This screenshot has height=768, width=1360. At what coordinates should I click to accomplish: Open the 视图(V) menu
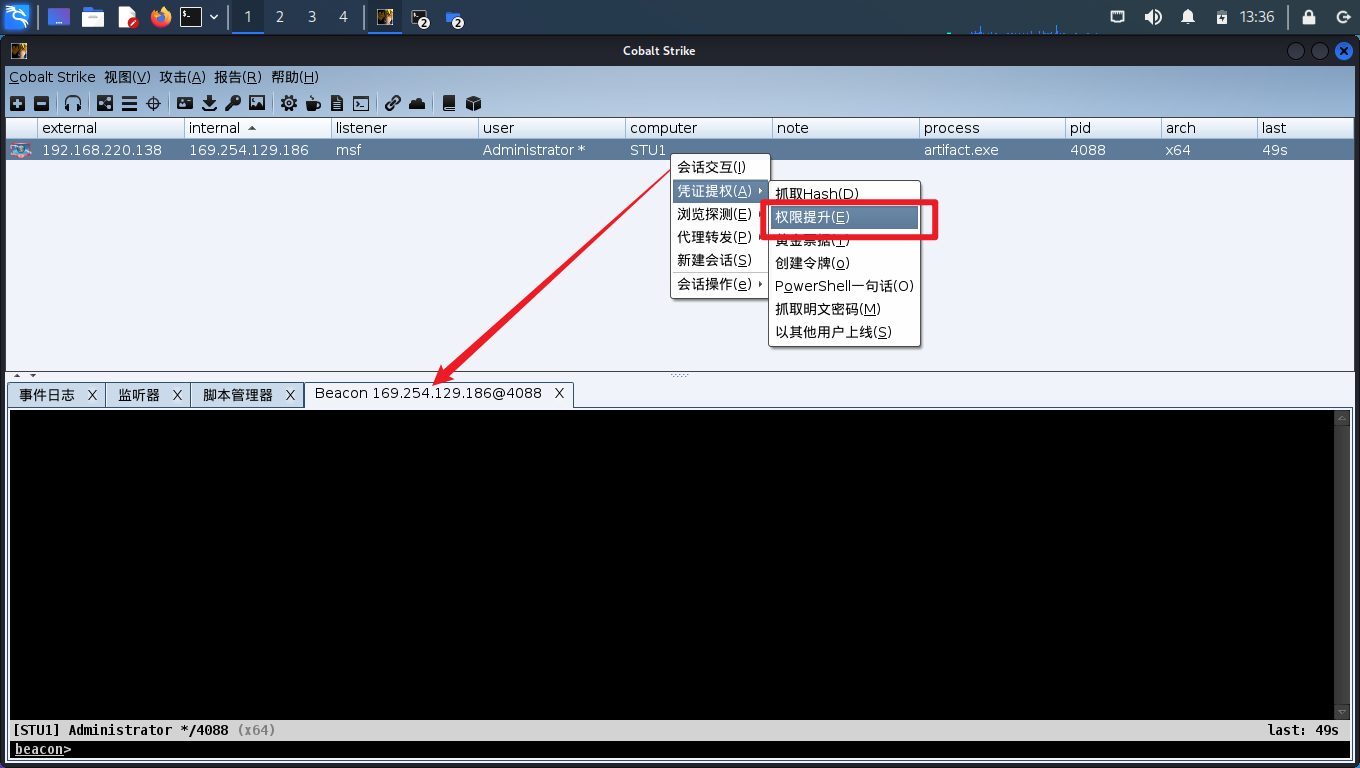tap(127, 77)
